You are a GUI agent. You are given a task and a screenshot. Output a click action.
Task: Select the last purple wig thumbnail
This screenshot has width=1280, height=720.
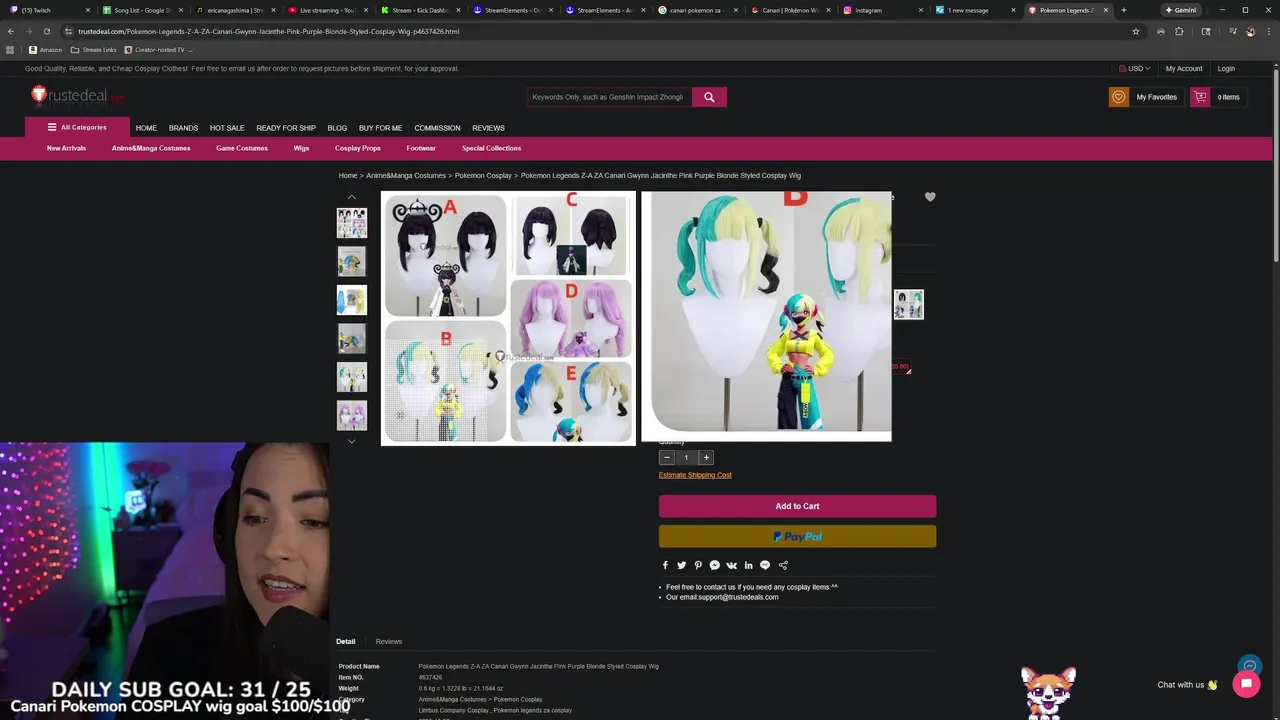351,415
